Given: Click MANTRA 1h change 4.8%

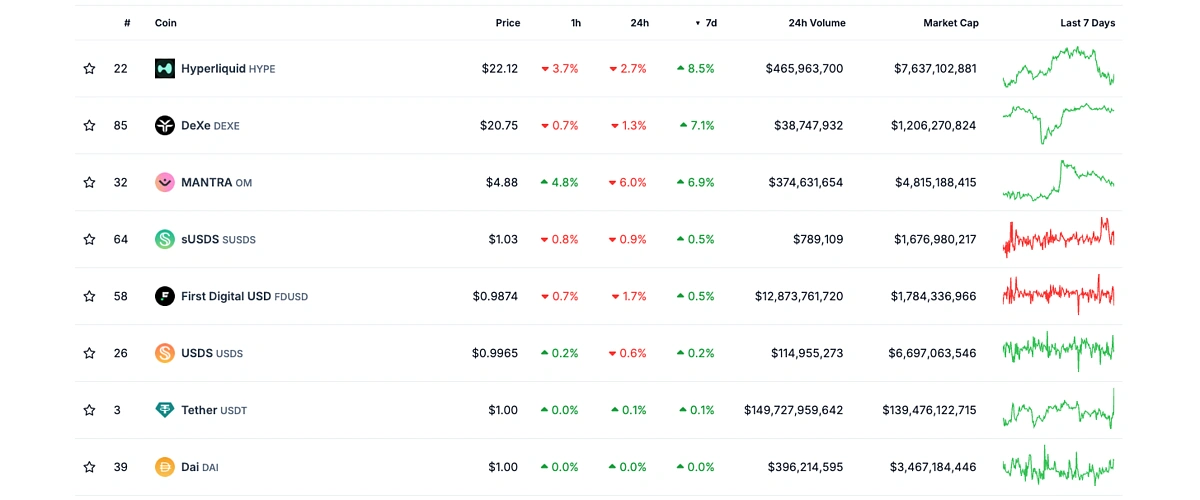Looking at the screenshot, I should click(x=559, y=183).
